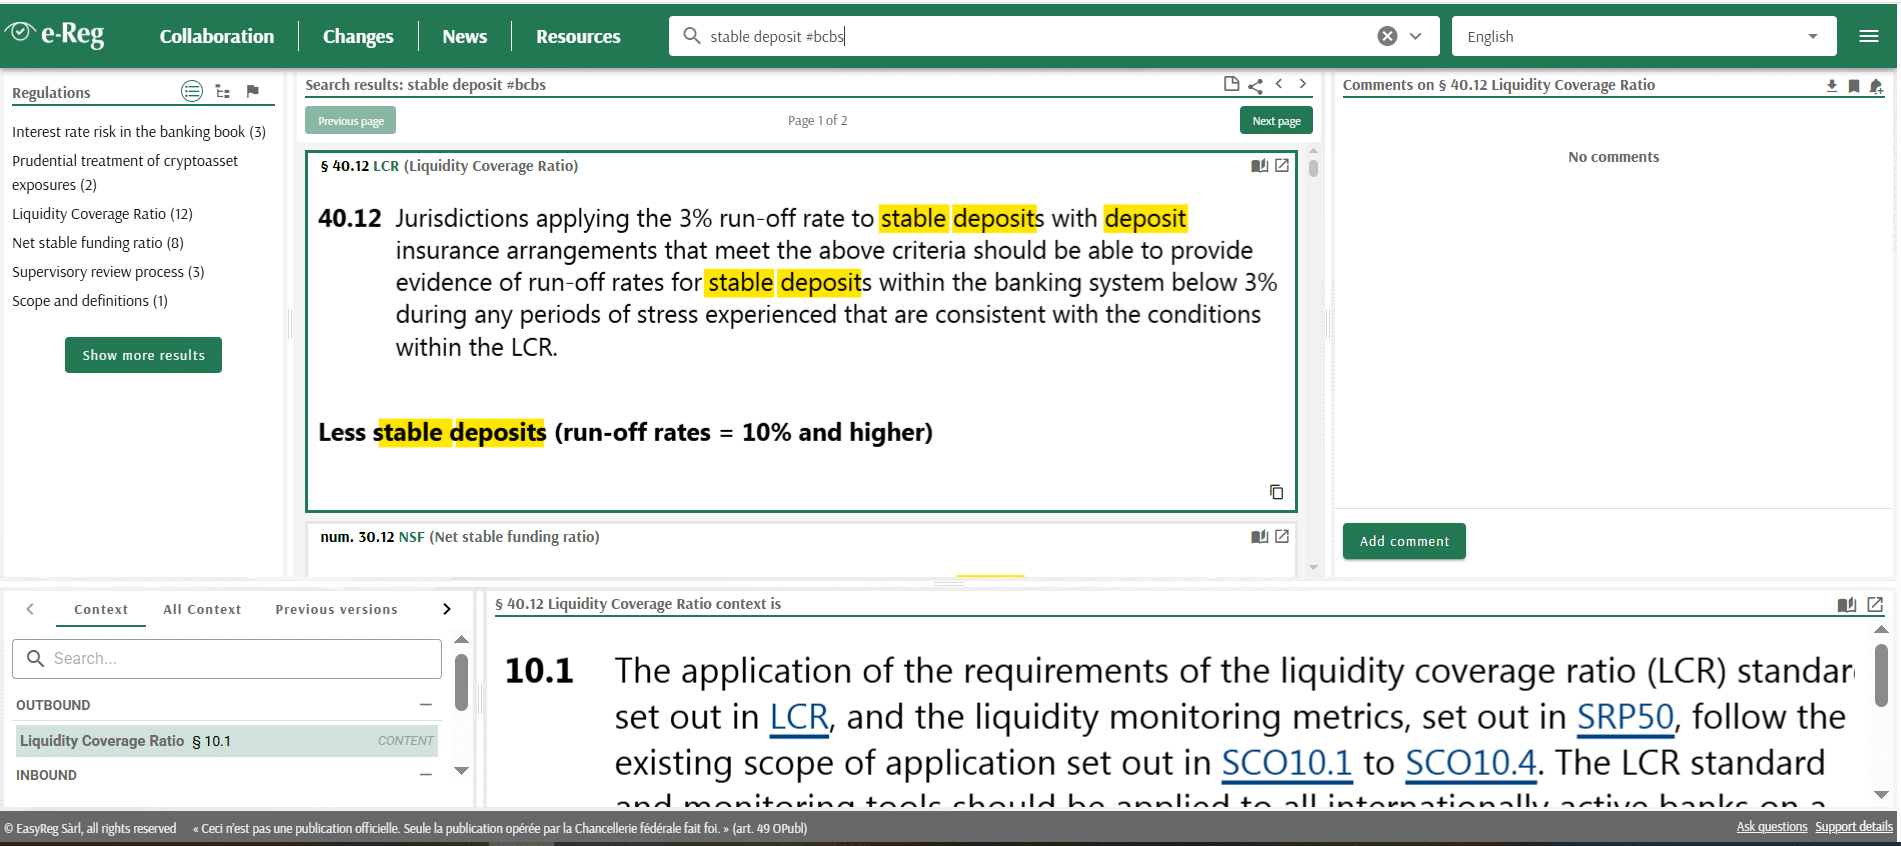Clear the search query text
This screenshot has height=846, width=1901.
coord(1387,36)
